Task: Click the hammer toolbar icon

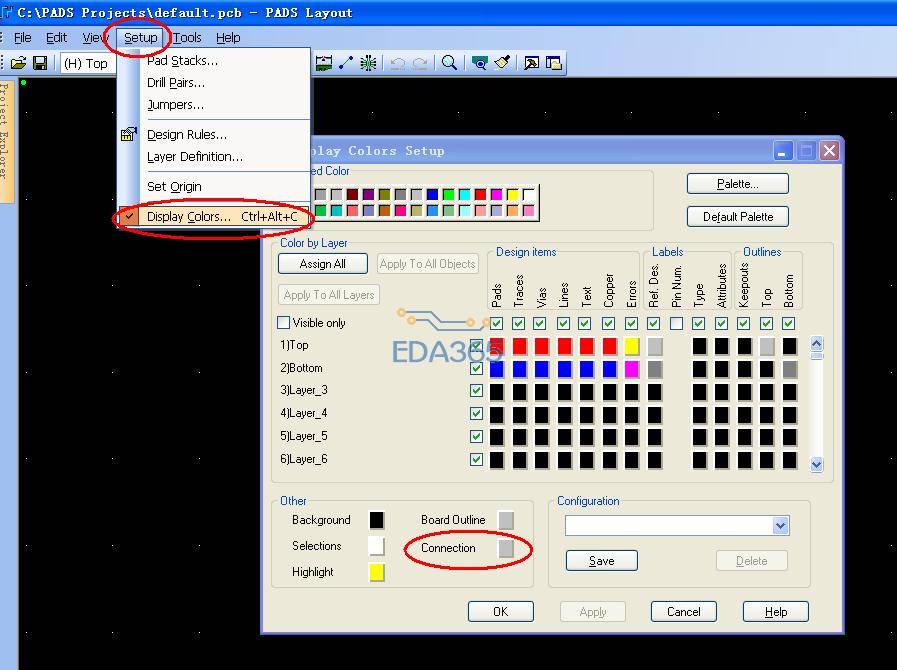Action: point(531,63)
